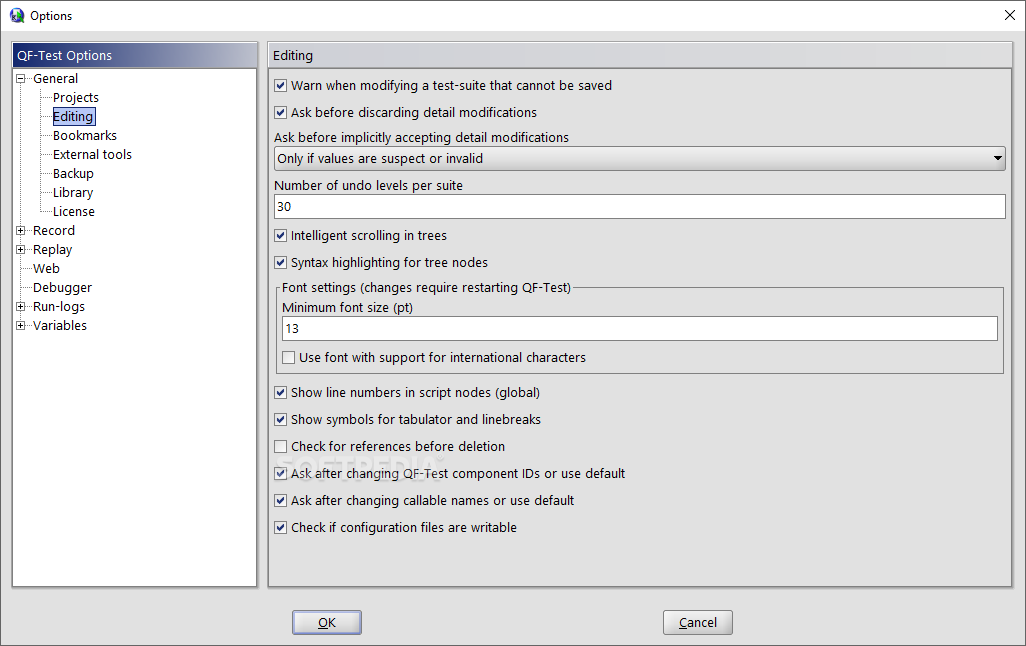Viewport: 1026px width, 646px height.
Task: Click the QF-Test app icon in title bar
Action: [x=17, y=15]
